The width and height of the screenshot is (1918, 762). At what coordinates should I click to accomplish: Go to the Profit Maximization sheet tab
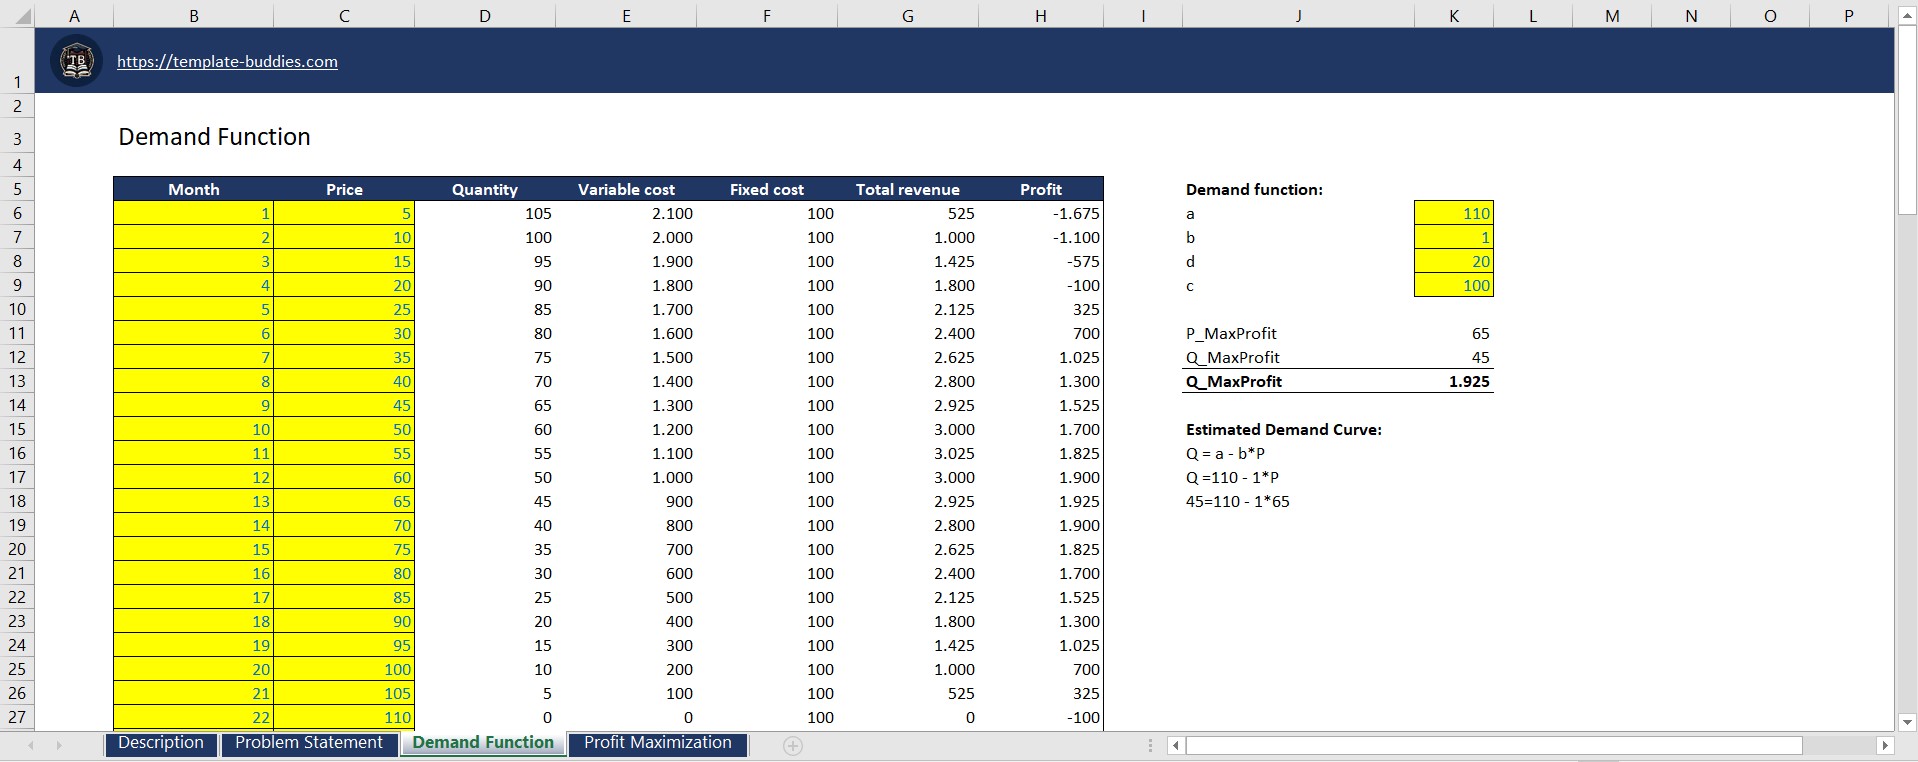pyautogui.click(x=658, y=743)
